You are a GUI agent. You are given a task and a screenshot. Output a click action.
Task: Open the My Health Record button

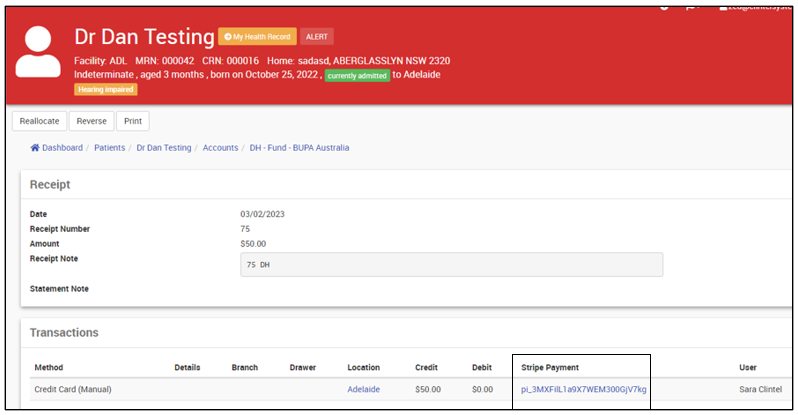pos(258,37)
